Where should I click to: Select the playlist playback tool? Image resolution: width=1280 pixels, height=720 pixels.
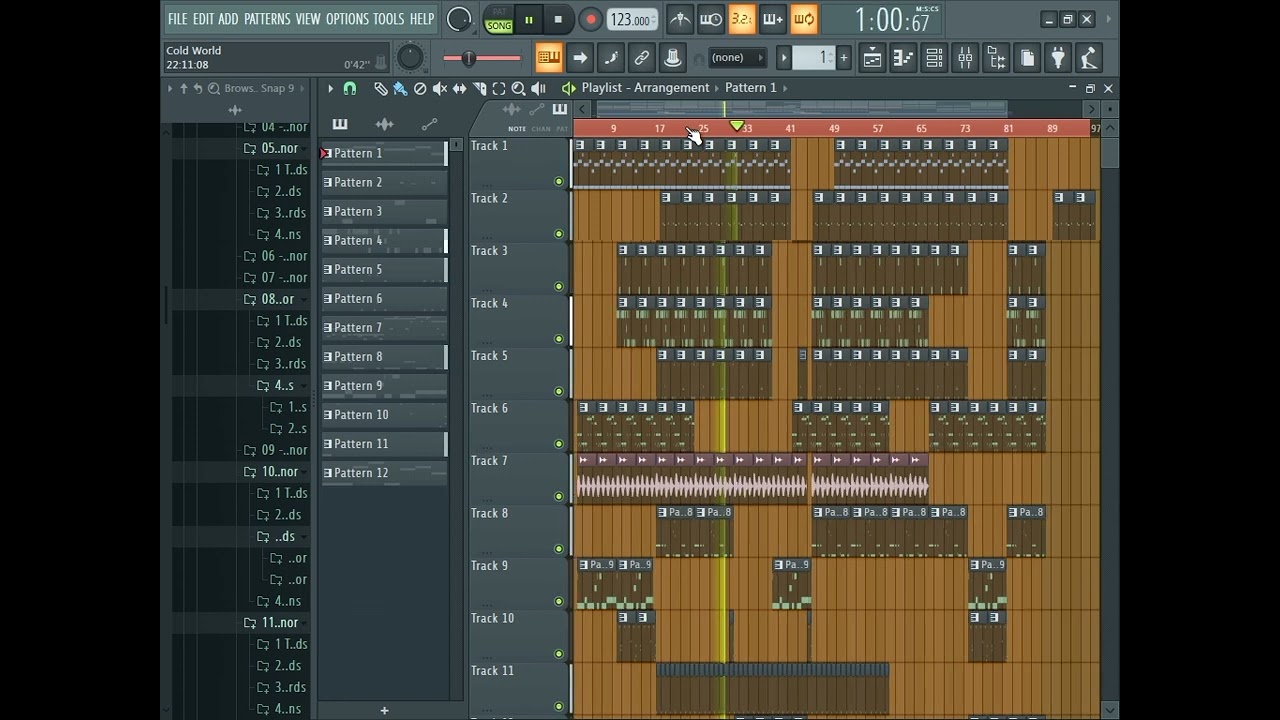coord(538,89)
